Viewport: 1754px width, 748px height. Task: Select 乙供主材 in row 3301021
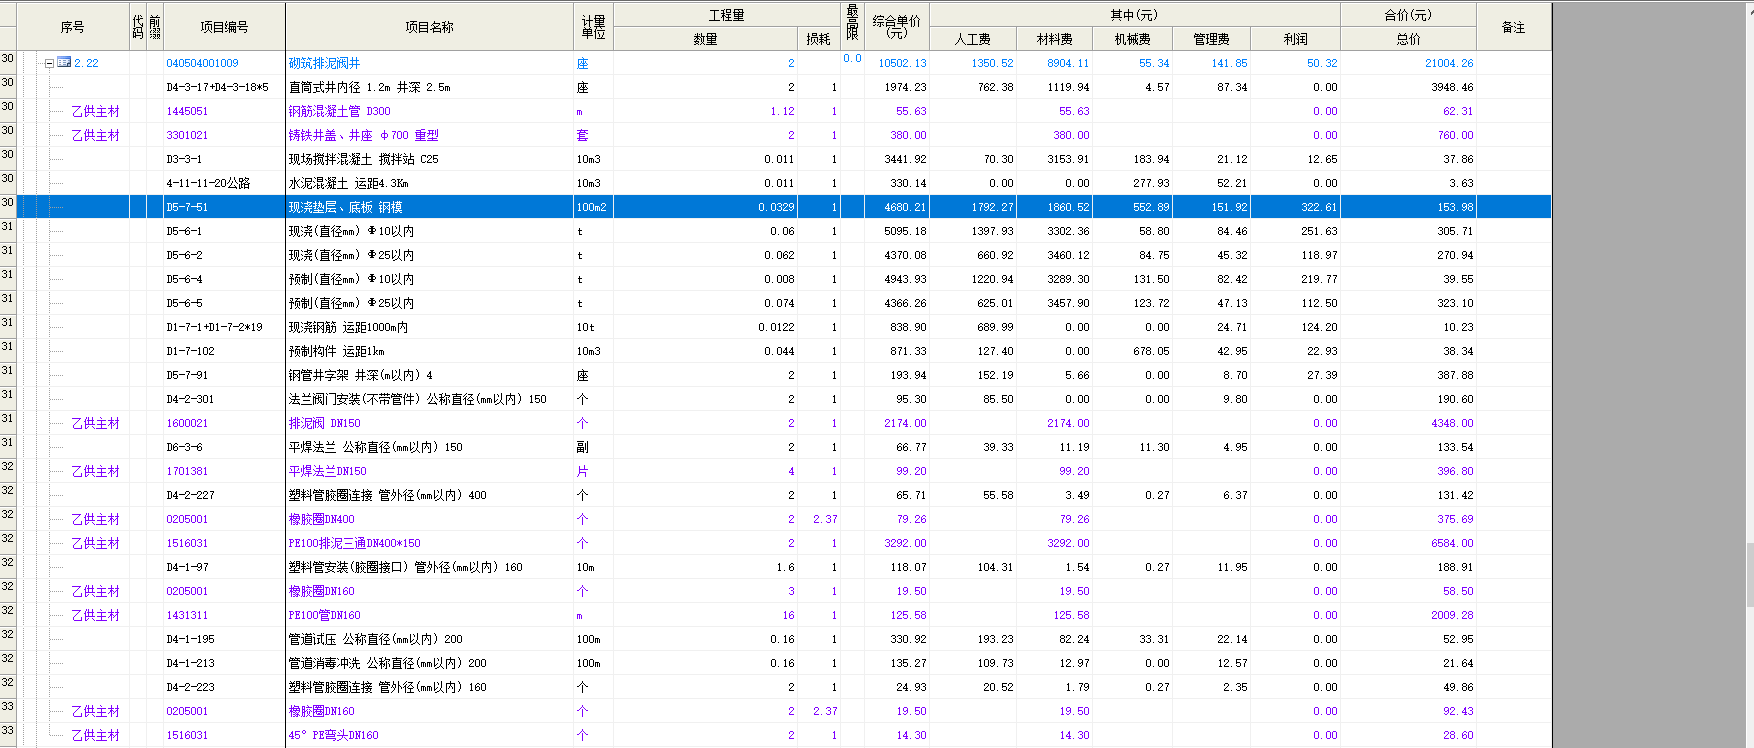pyautogui.click(x=95, y=135)
